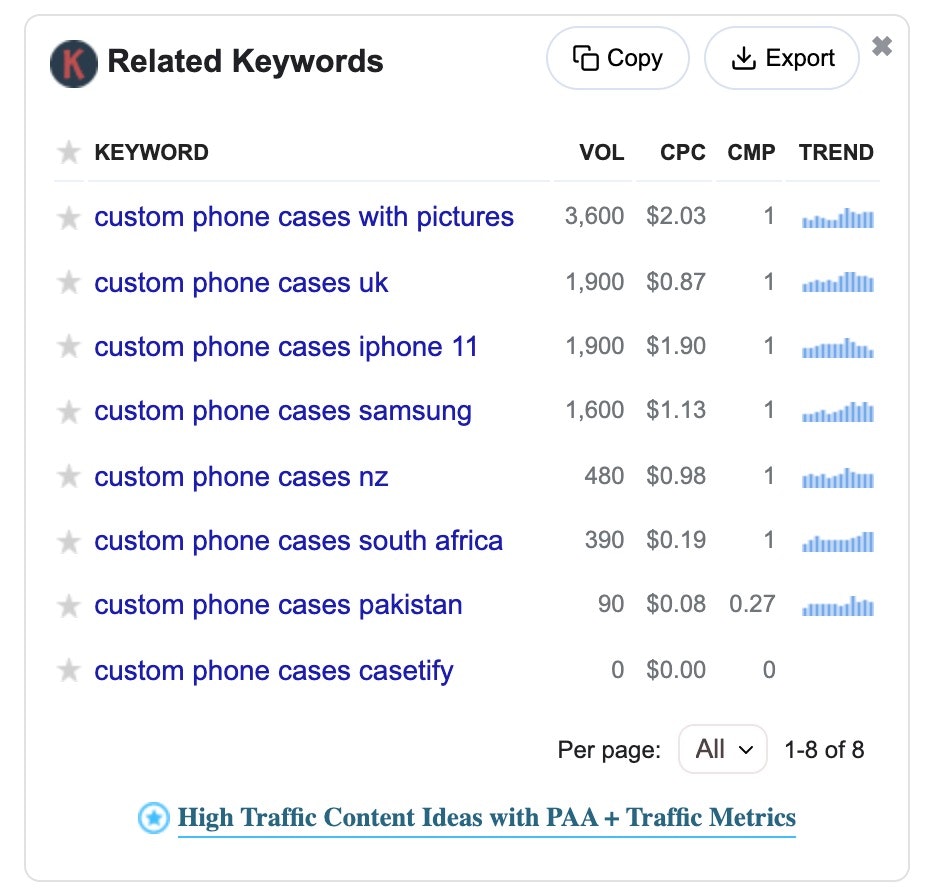
Task: Close the Related Keywords widget
Action: [882, 46]
